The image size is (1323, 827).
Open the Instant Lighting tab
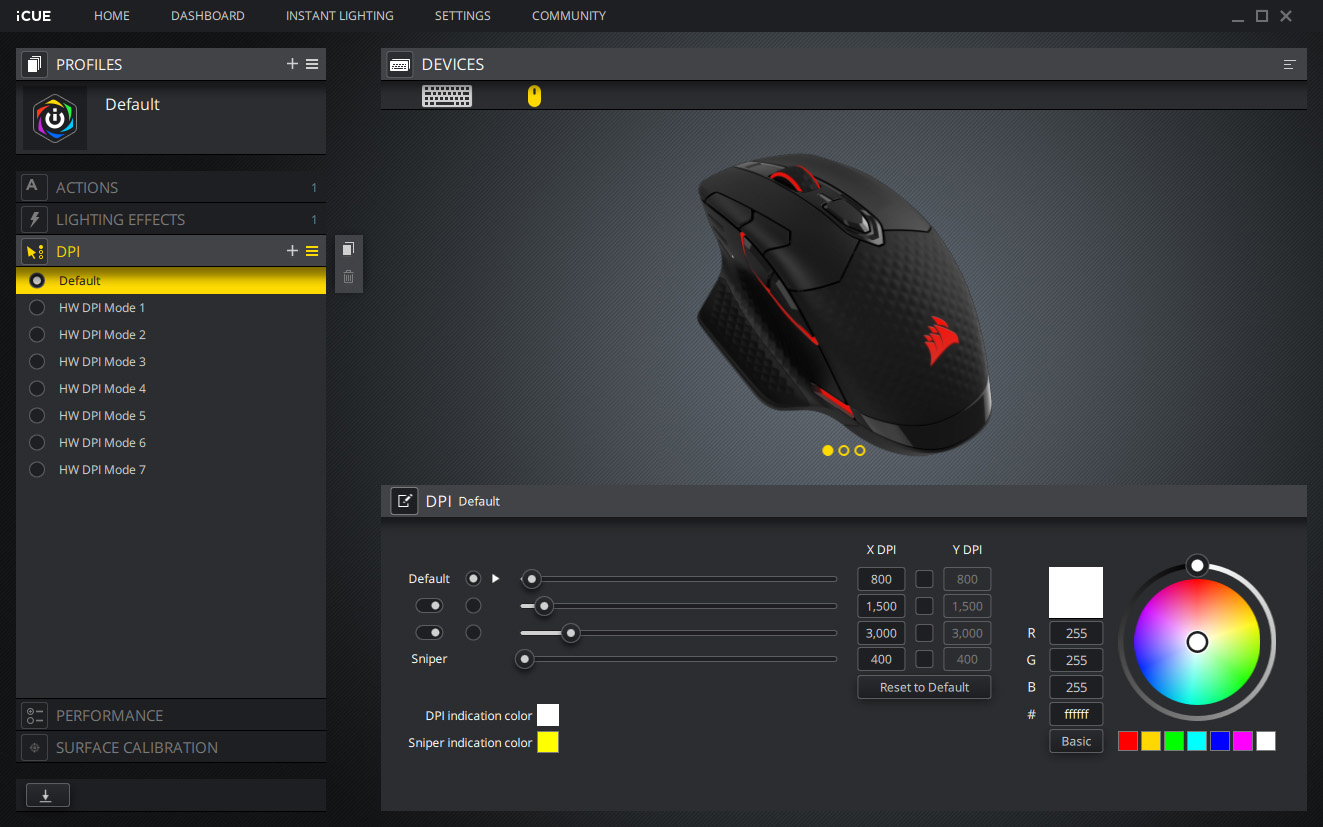pyautogui.click(x=340, y=16)
